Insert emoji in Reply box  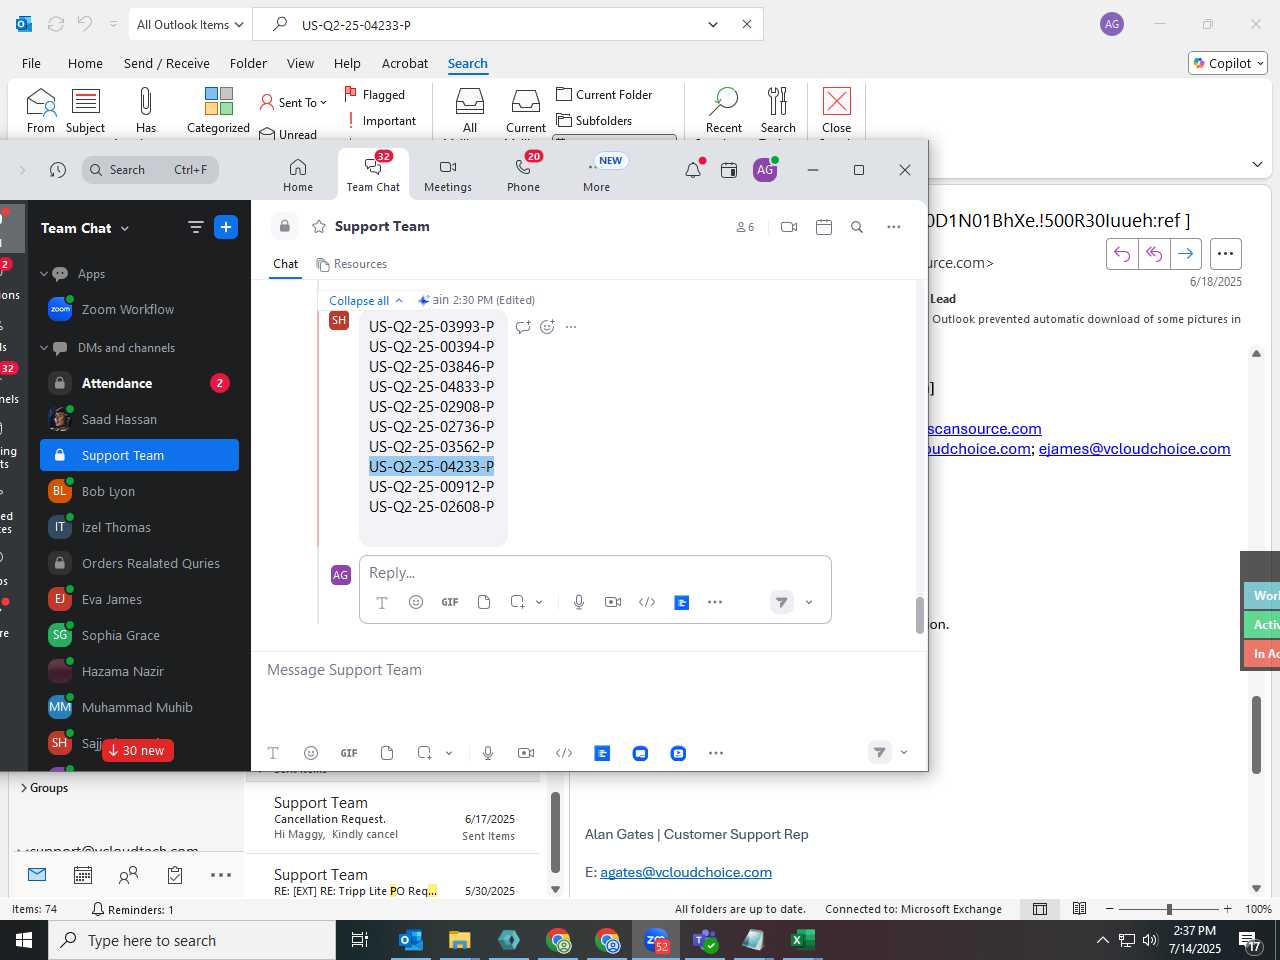click(416, 602)
